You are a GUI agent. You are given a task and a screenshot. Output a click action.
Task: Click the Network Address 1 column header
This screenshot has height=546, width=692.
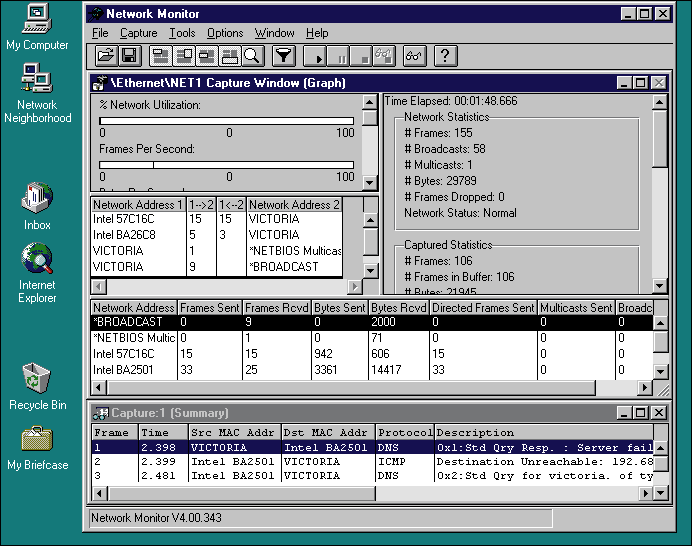[138, 205]
